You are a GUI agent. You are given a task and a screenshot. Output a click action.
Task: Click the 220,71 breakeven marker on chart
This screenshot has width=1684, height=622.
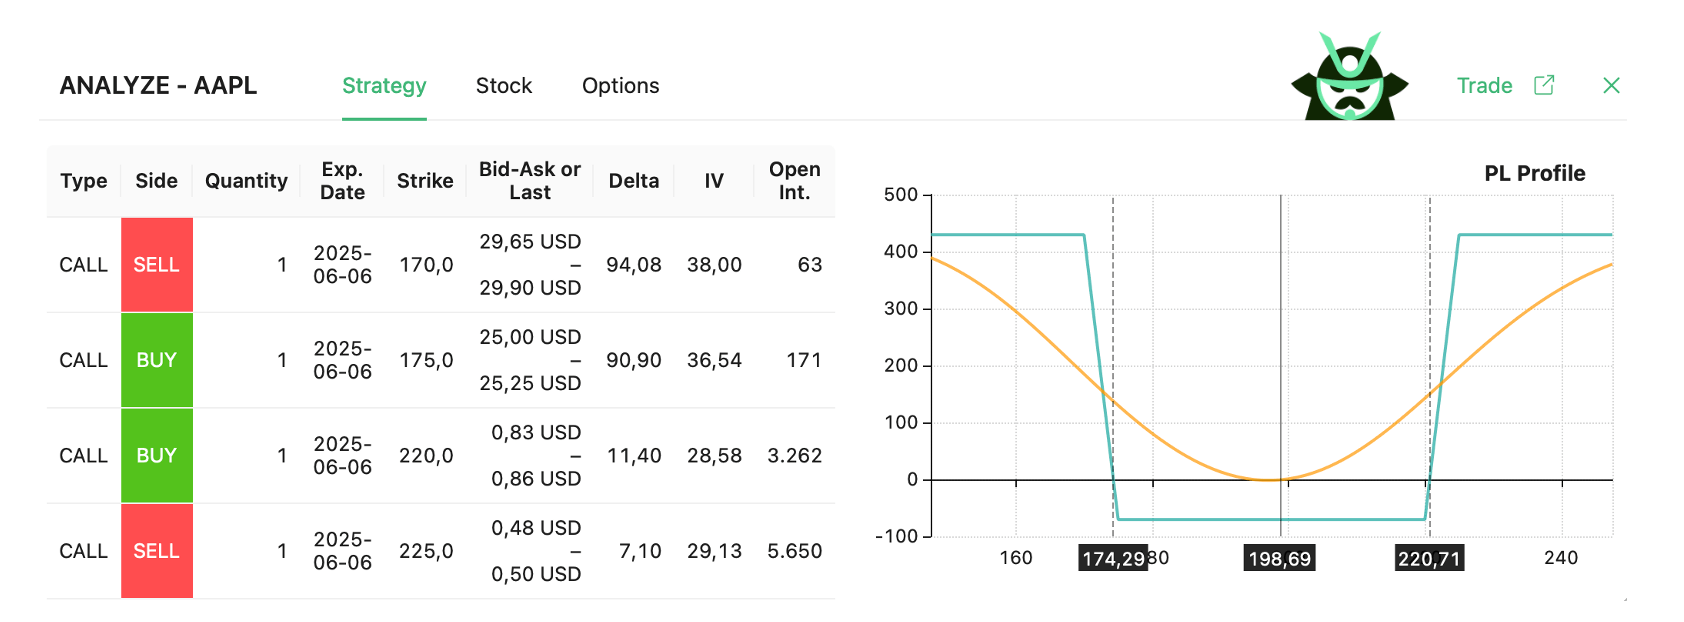(1429, 558)
